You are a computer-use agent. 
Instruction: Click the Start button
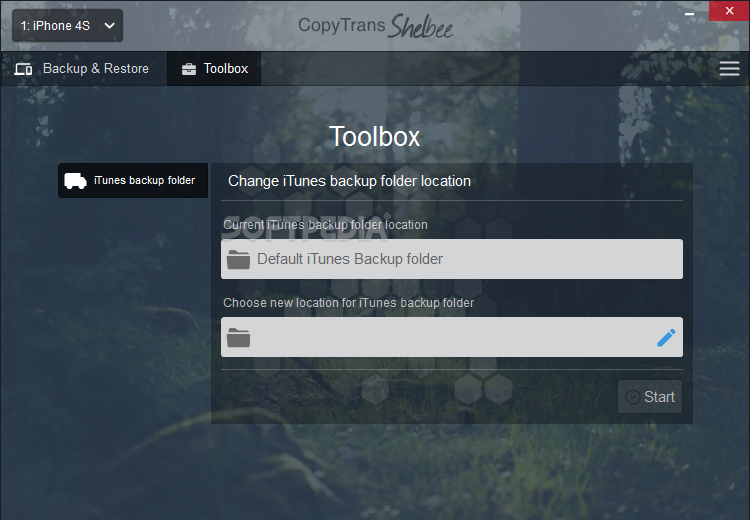pyautogui.click(x=650, y=397)
